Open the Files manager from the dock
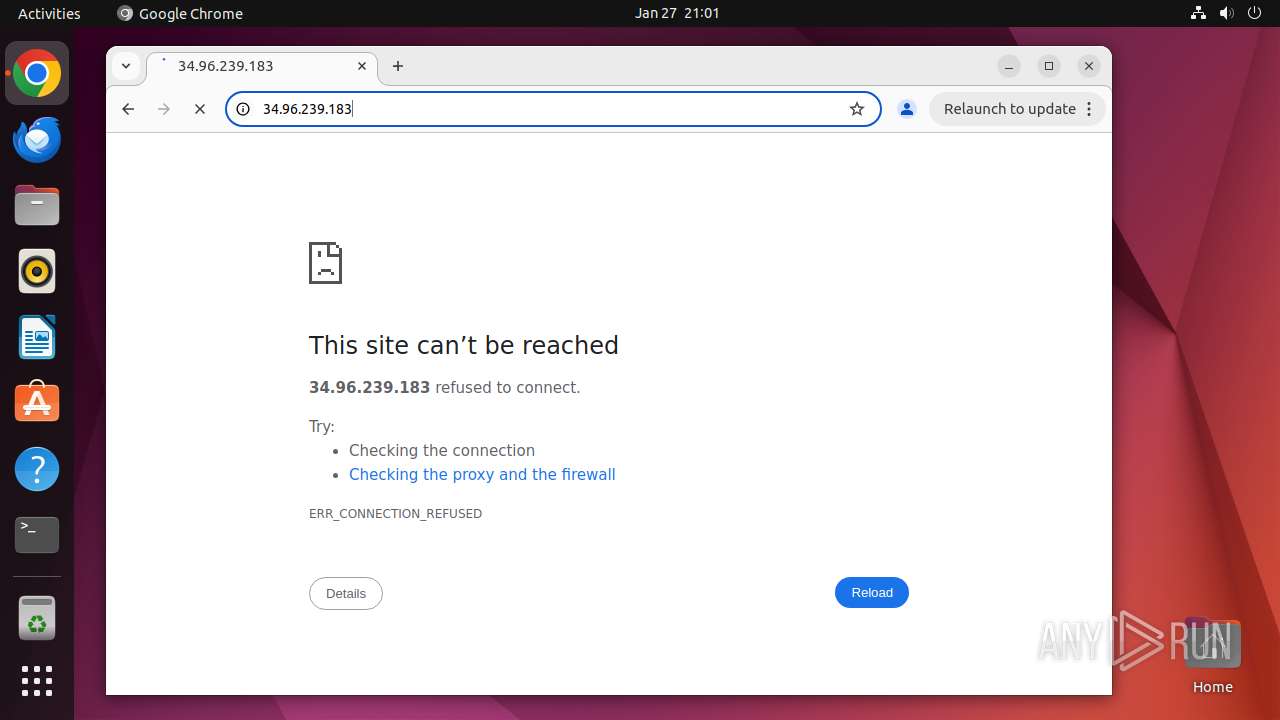The image size is (1280, 720). tap(37, 205)
